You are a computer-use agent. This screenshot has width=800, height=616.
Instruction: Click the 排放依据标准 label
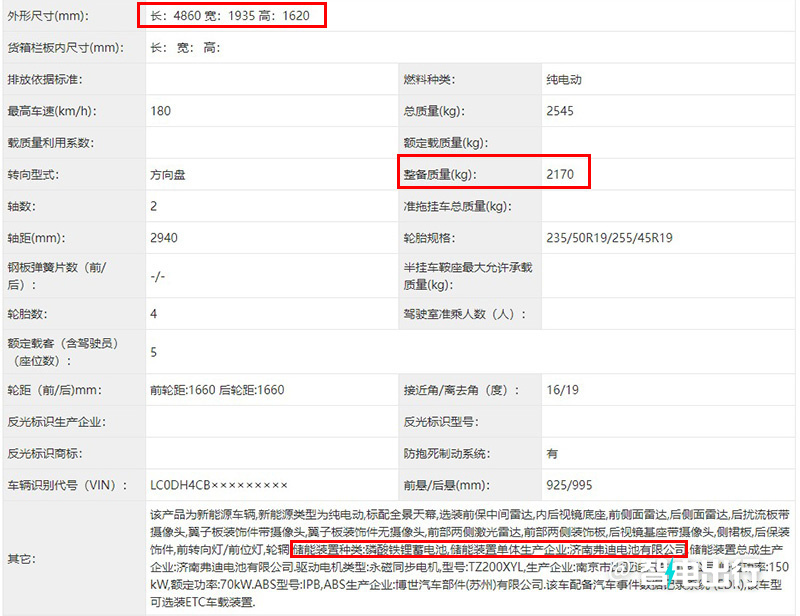pos(45,80)
